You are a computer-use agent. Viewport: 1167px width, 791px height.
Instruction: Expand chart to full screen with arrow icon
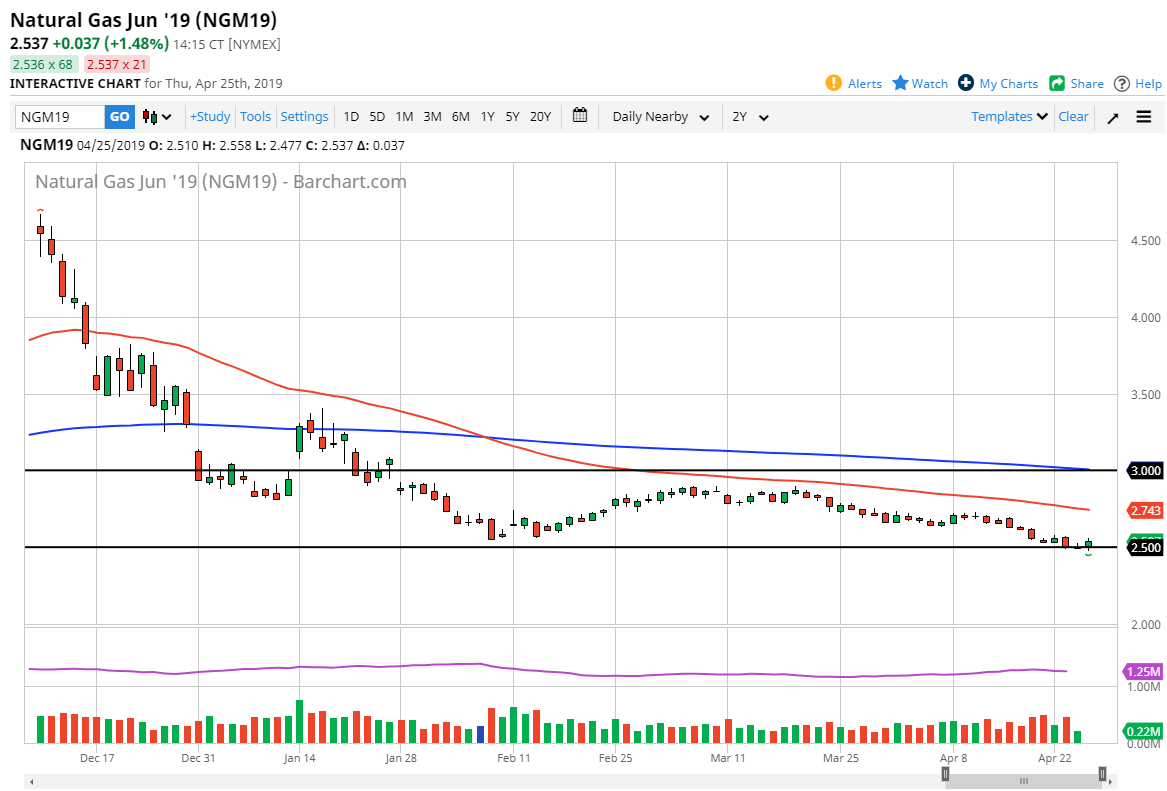click(1112, 117)
